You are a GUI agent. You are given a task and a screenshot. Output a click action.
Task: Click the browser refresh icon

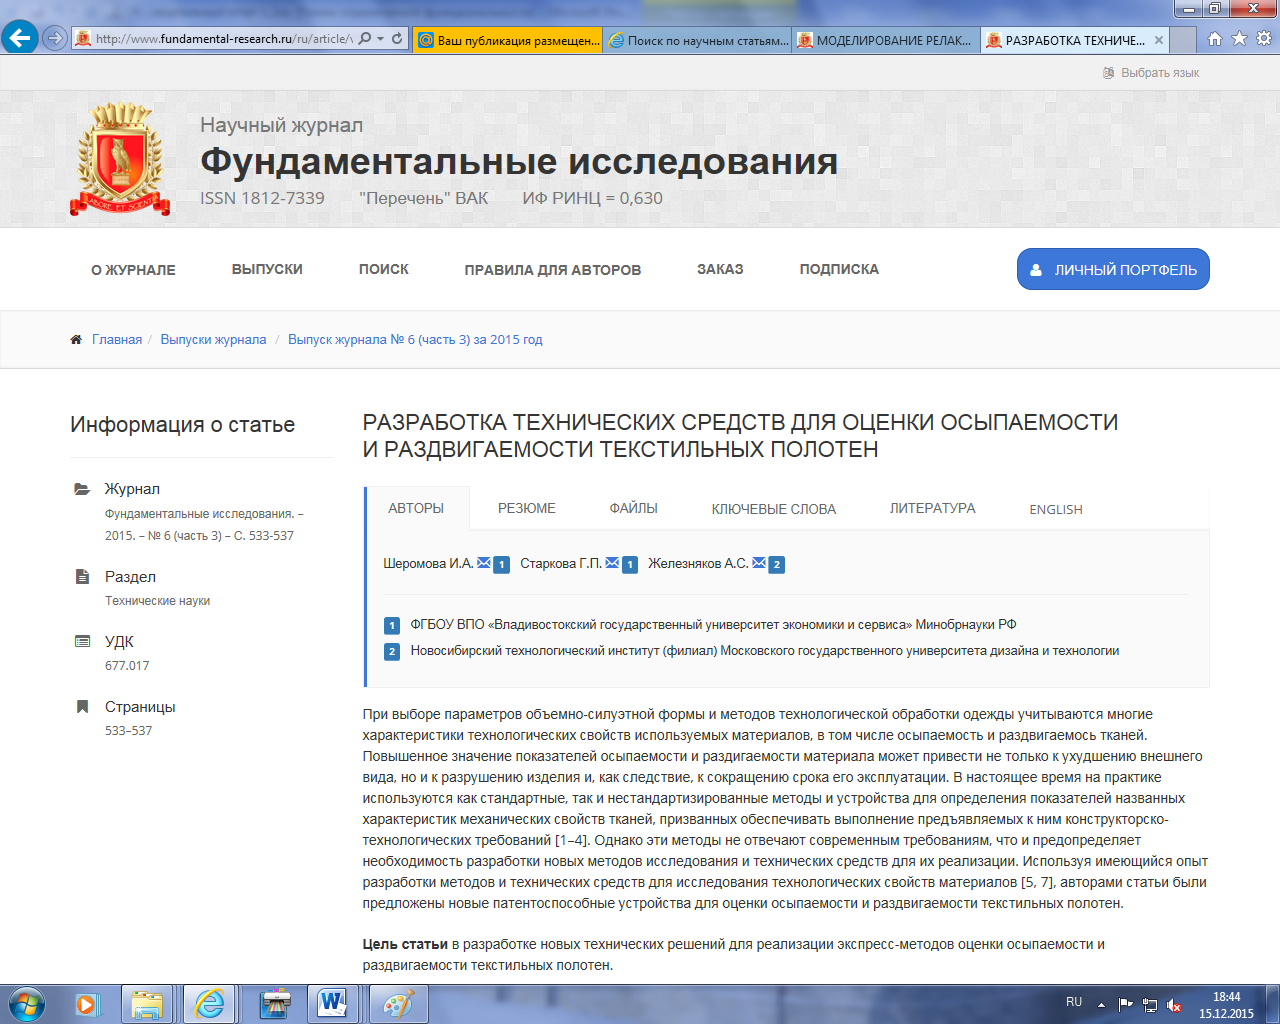tap(397, 39)
